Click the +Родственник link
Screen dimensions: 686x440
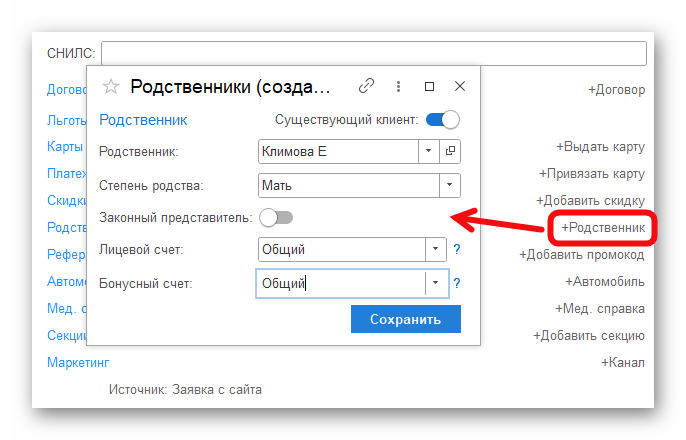(x=603, y=229)
